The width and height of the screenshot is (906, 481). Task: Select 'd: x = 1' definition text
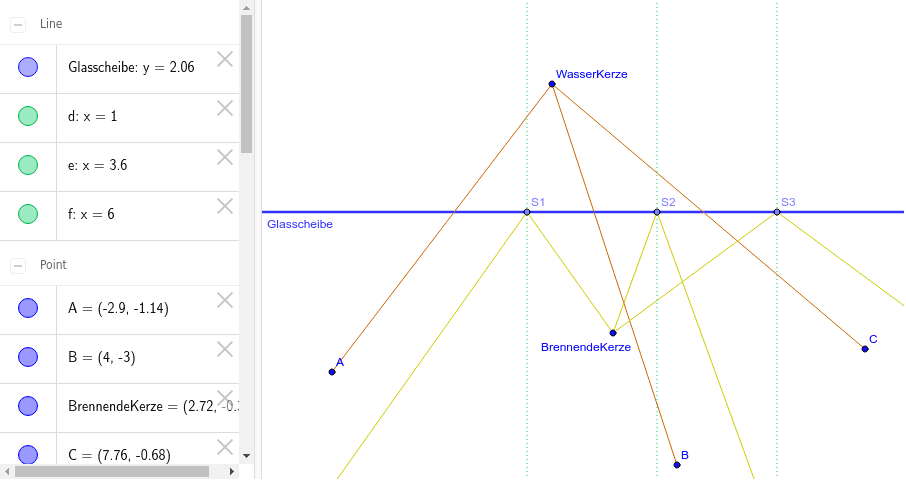pos(92,116)
